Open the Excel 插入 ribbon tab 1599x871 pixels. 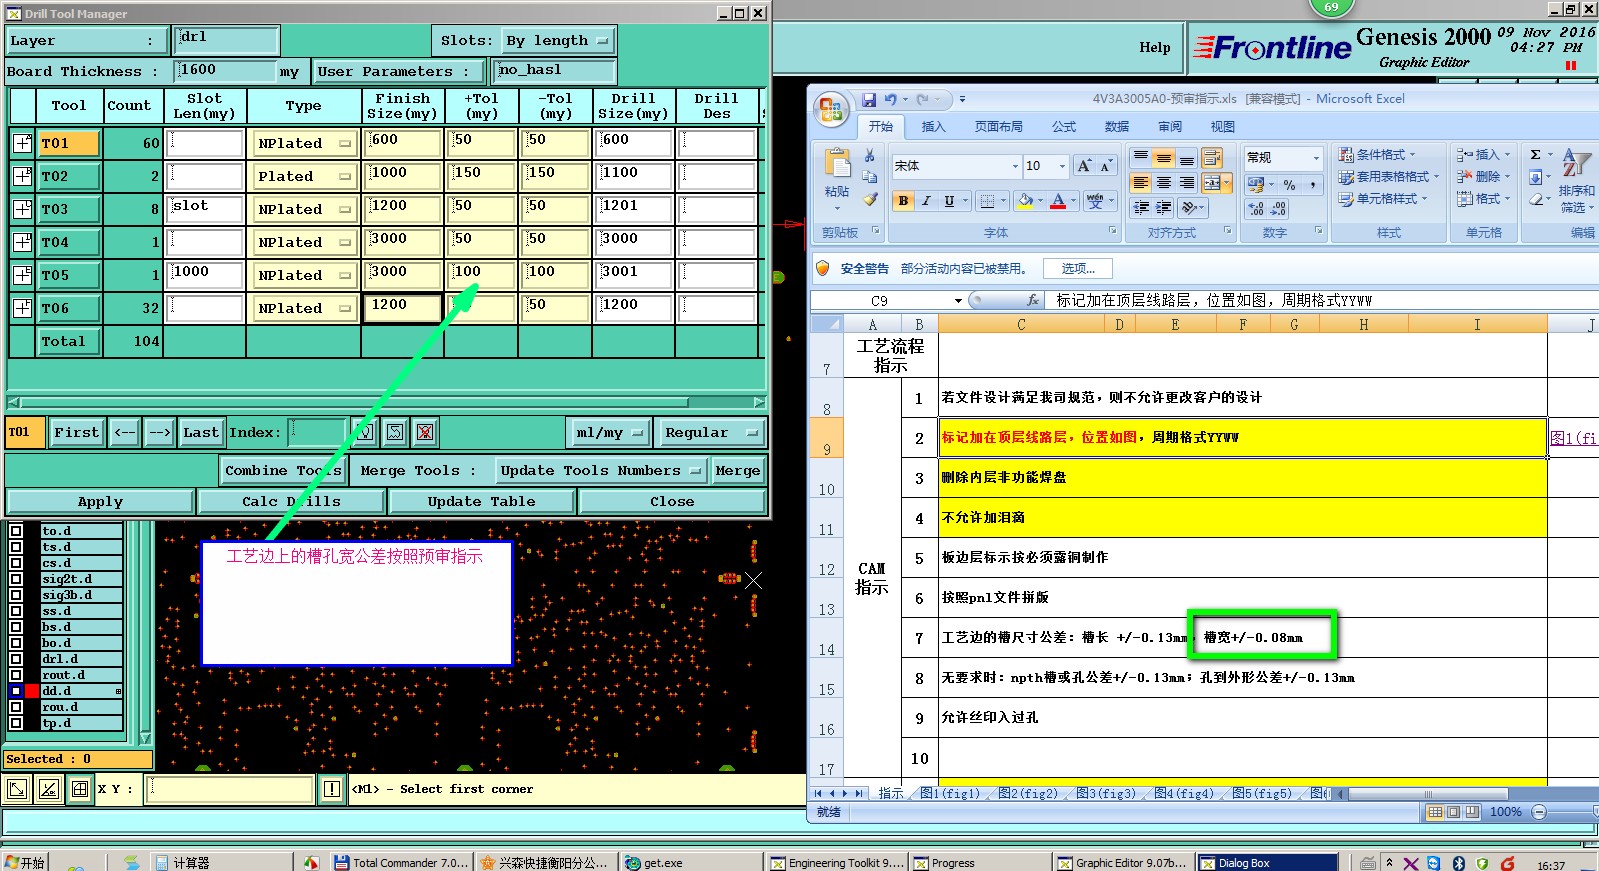(933, 127)
